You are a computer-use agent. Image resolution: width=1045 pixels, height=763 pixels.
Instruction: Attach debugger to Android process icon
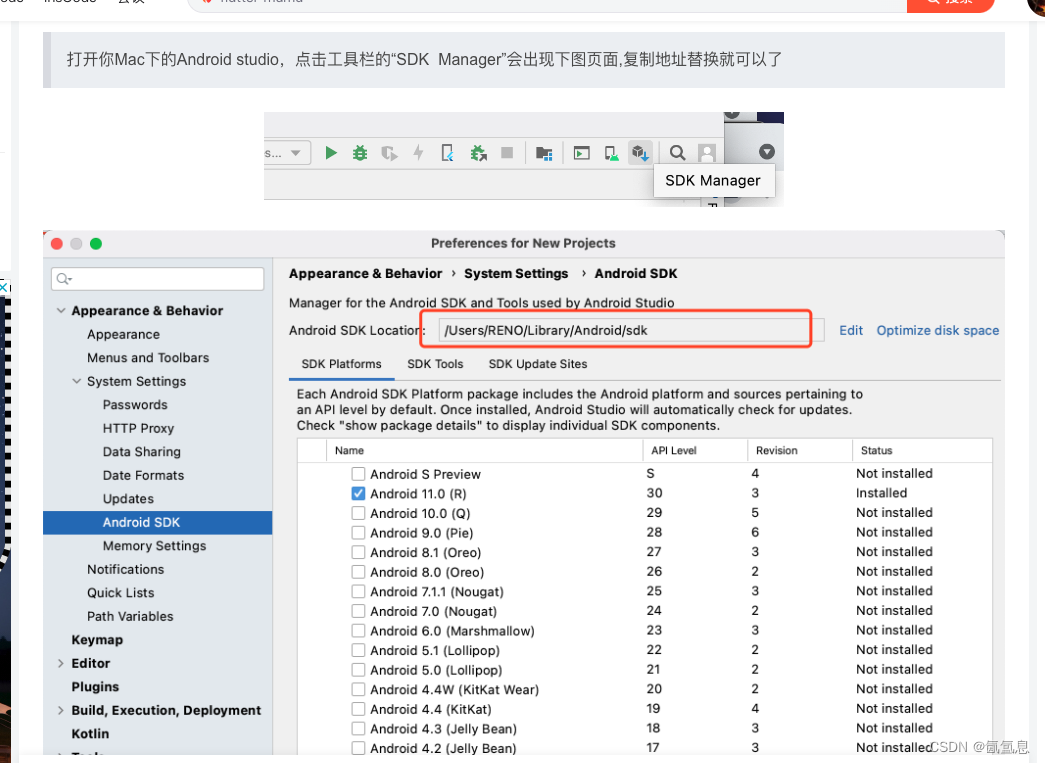pos(478,153)
